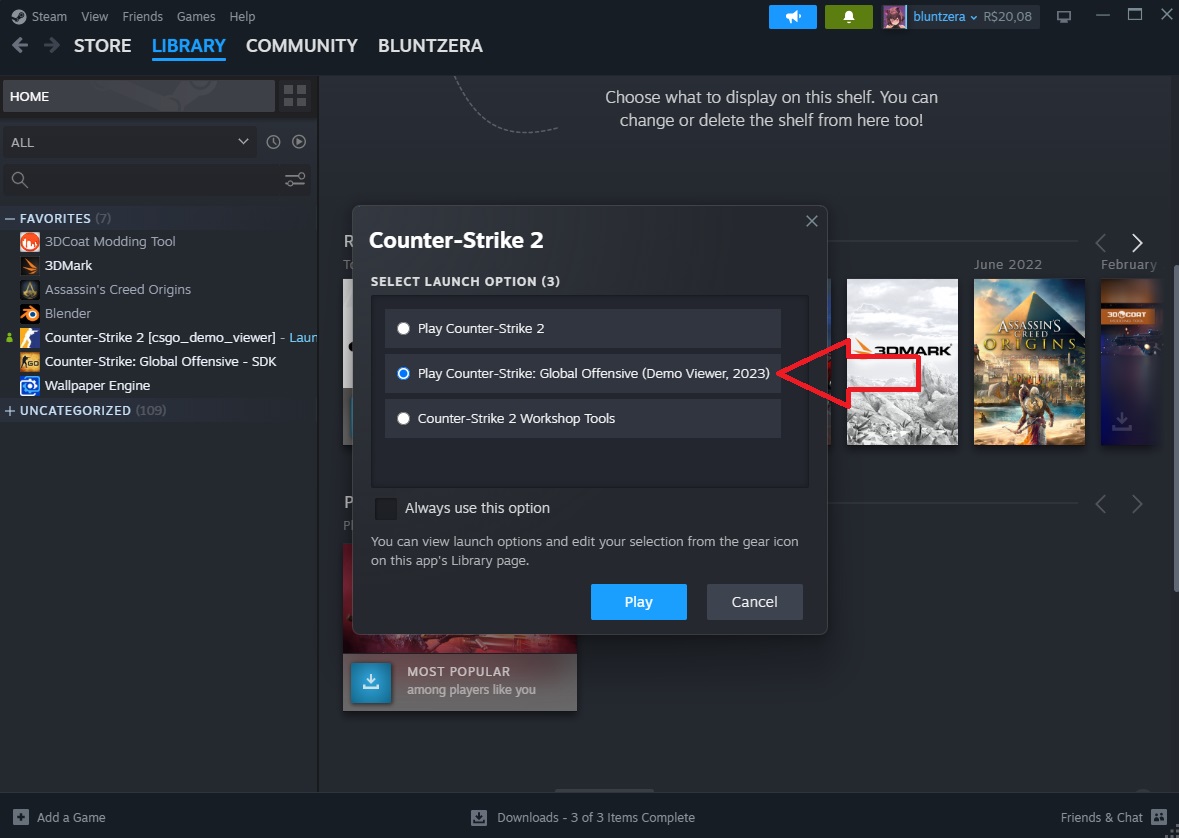Screen dimensions: 1179x838
Task: Open the BLUNTZERA profile tab
Action: (430, 46)
